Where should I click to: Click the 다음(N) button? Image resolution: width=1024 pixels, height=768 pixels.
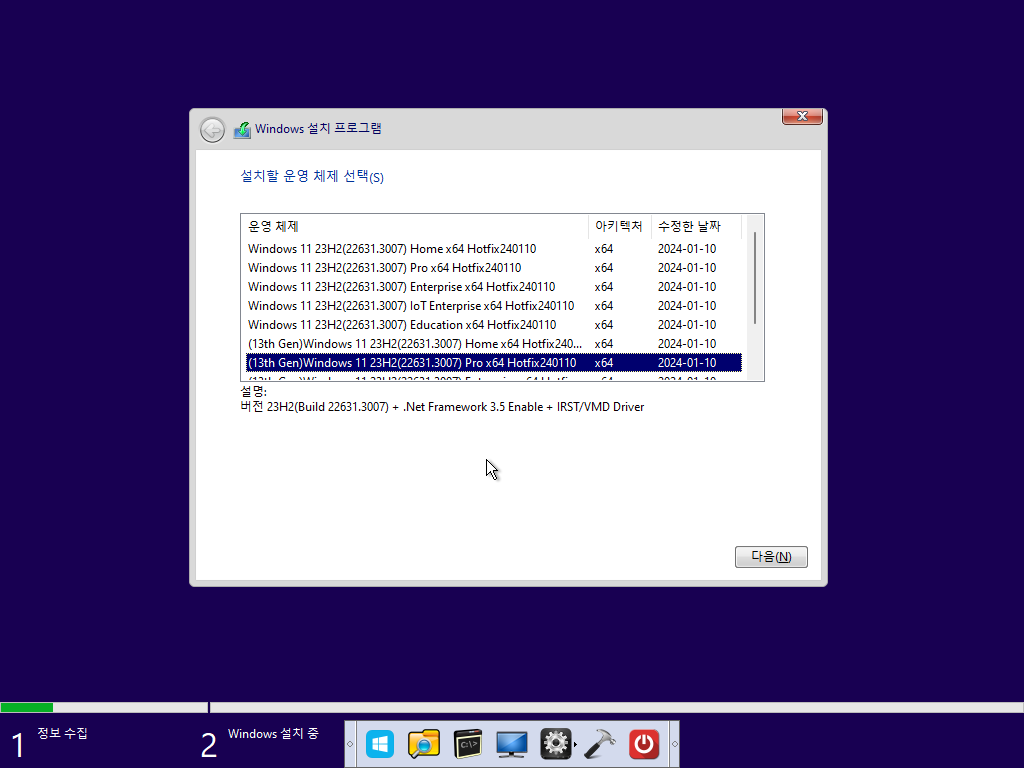pos(771,556)
